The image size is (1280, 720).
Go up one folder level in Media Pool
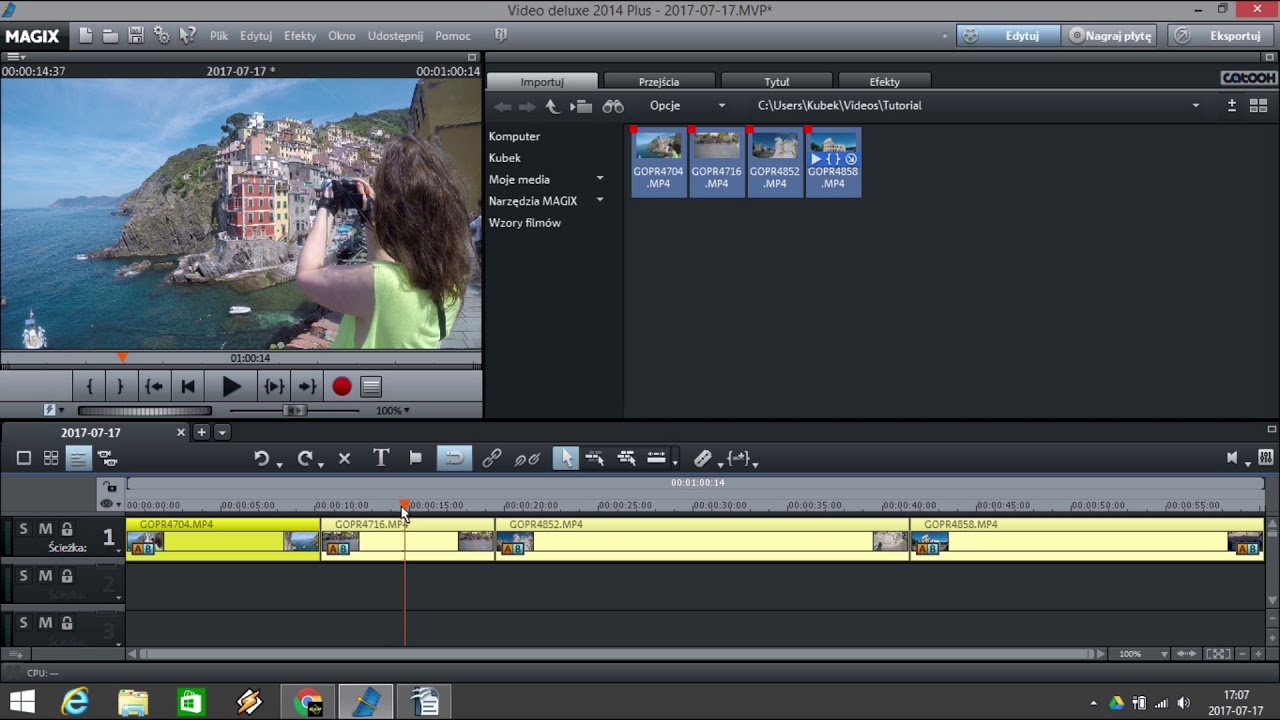[x=552, y=106]
